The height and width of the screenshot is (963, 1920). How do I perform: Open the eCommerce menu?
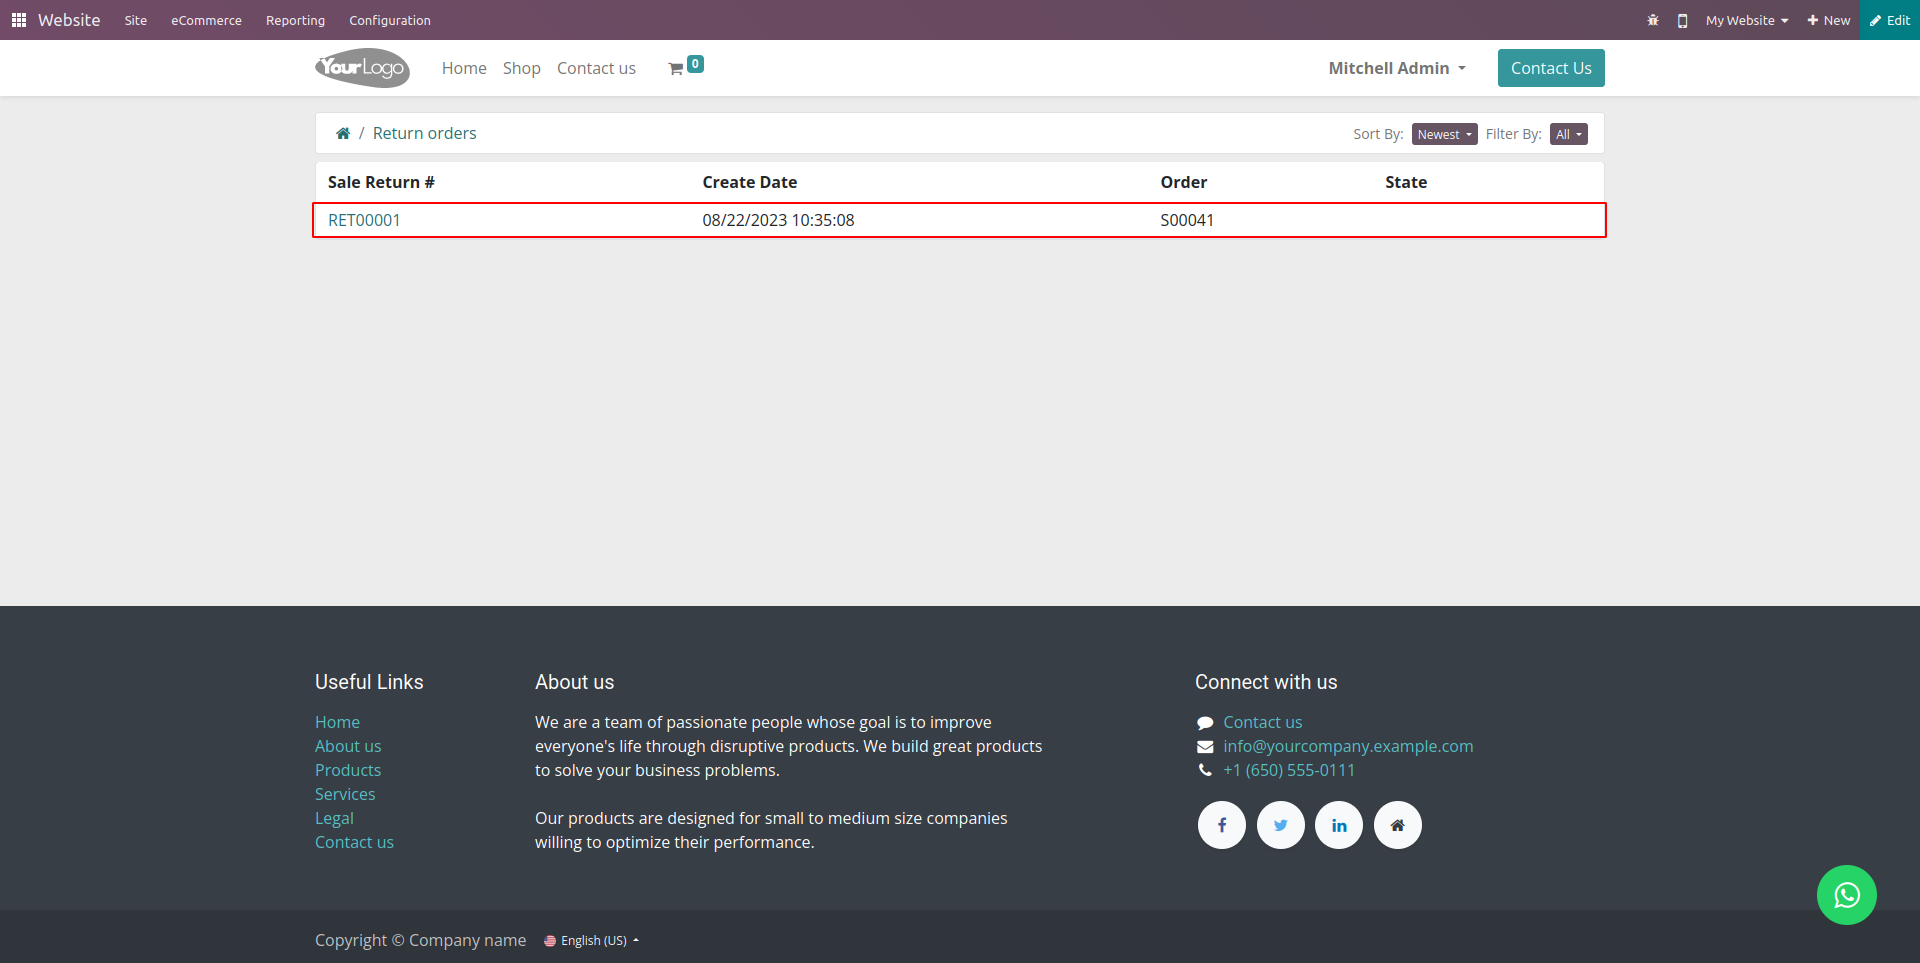pos(206,20)
